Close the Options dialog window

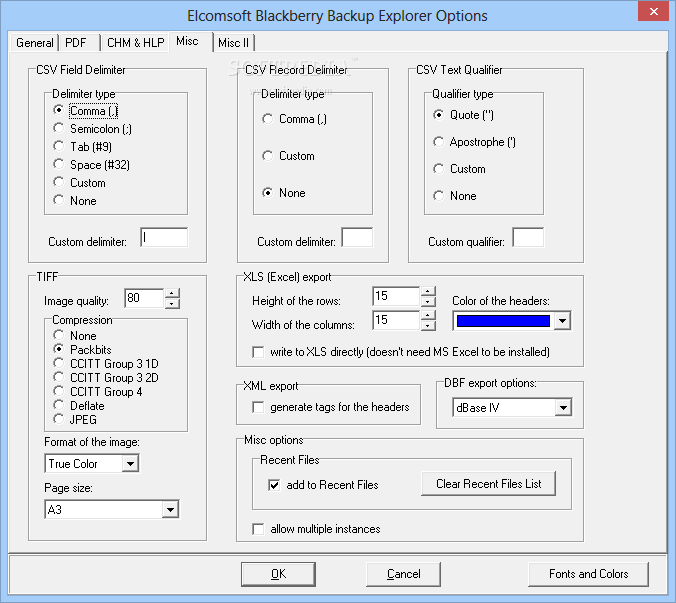pyautogui.click(x=653, y=12)
